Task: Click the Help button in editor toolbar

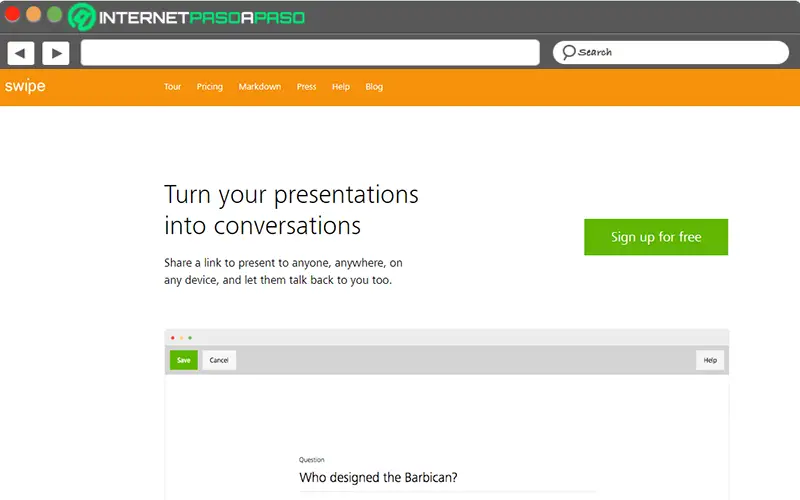Action: 710,360
